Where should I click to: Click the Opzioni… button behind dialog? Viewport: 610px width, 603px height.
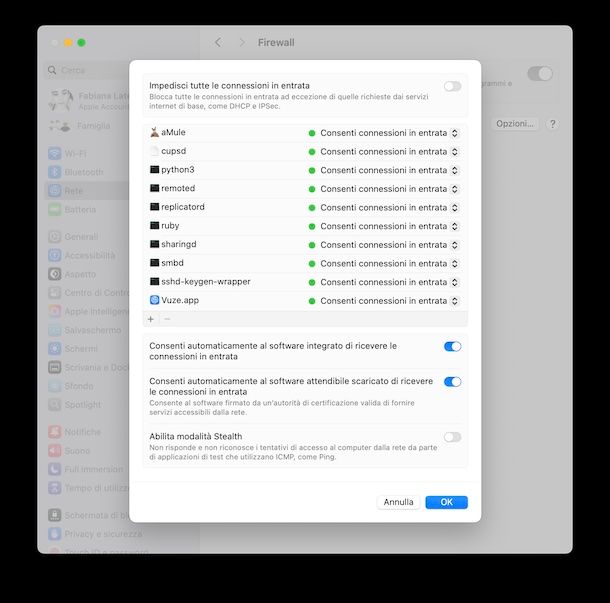click(x=514, y=124)
